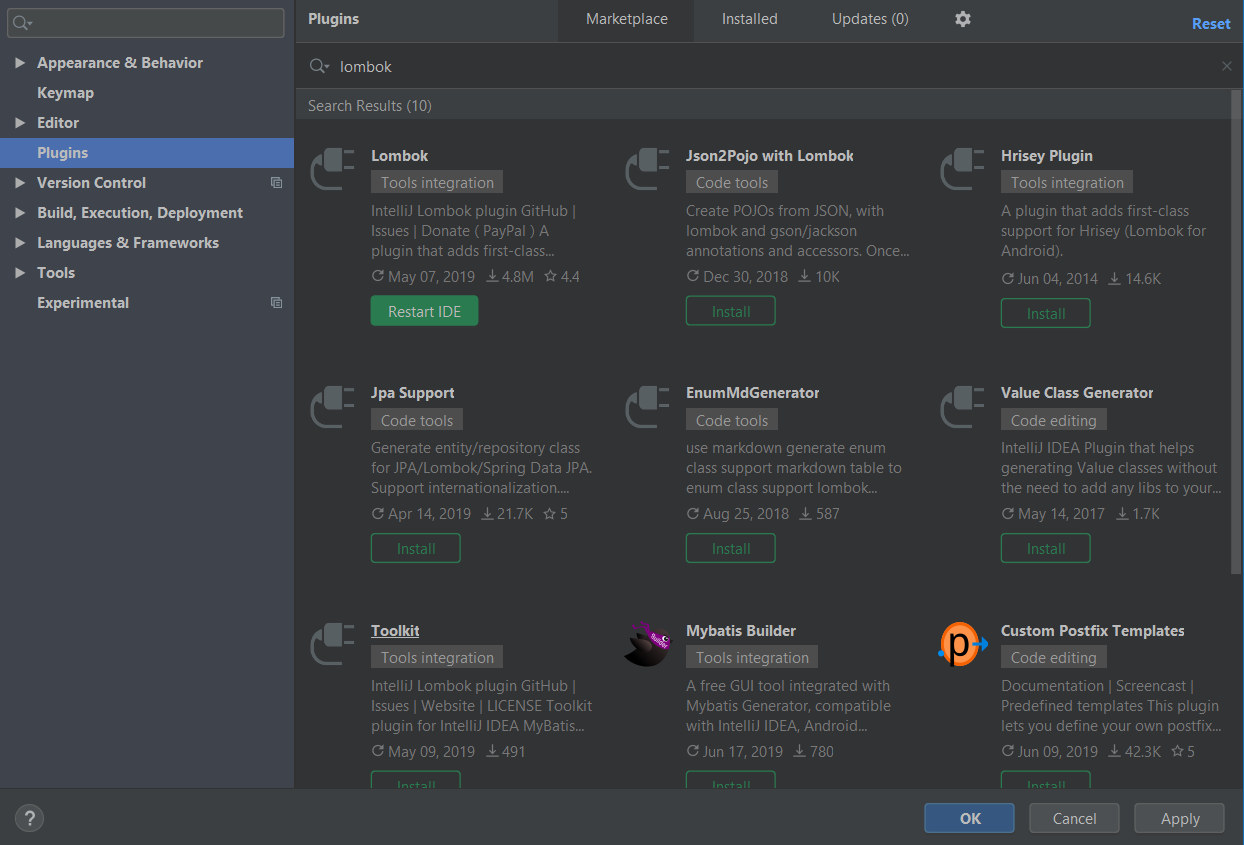Switch to the Installed tab
The width and height of the screenshot is (1244, 845).
click(x=749, y=19)
